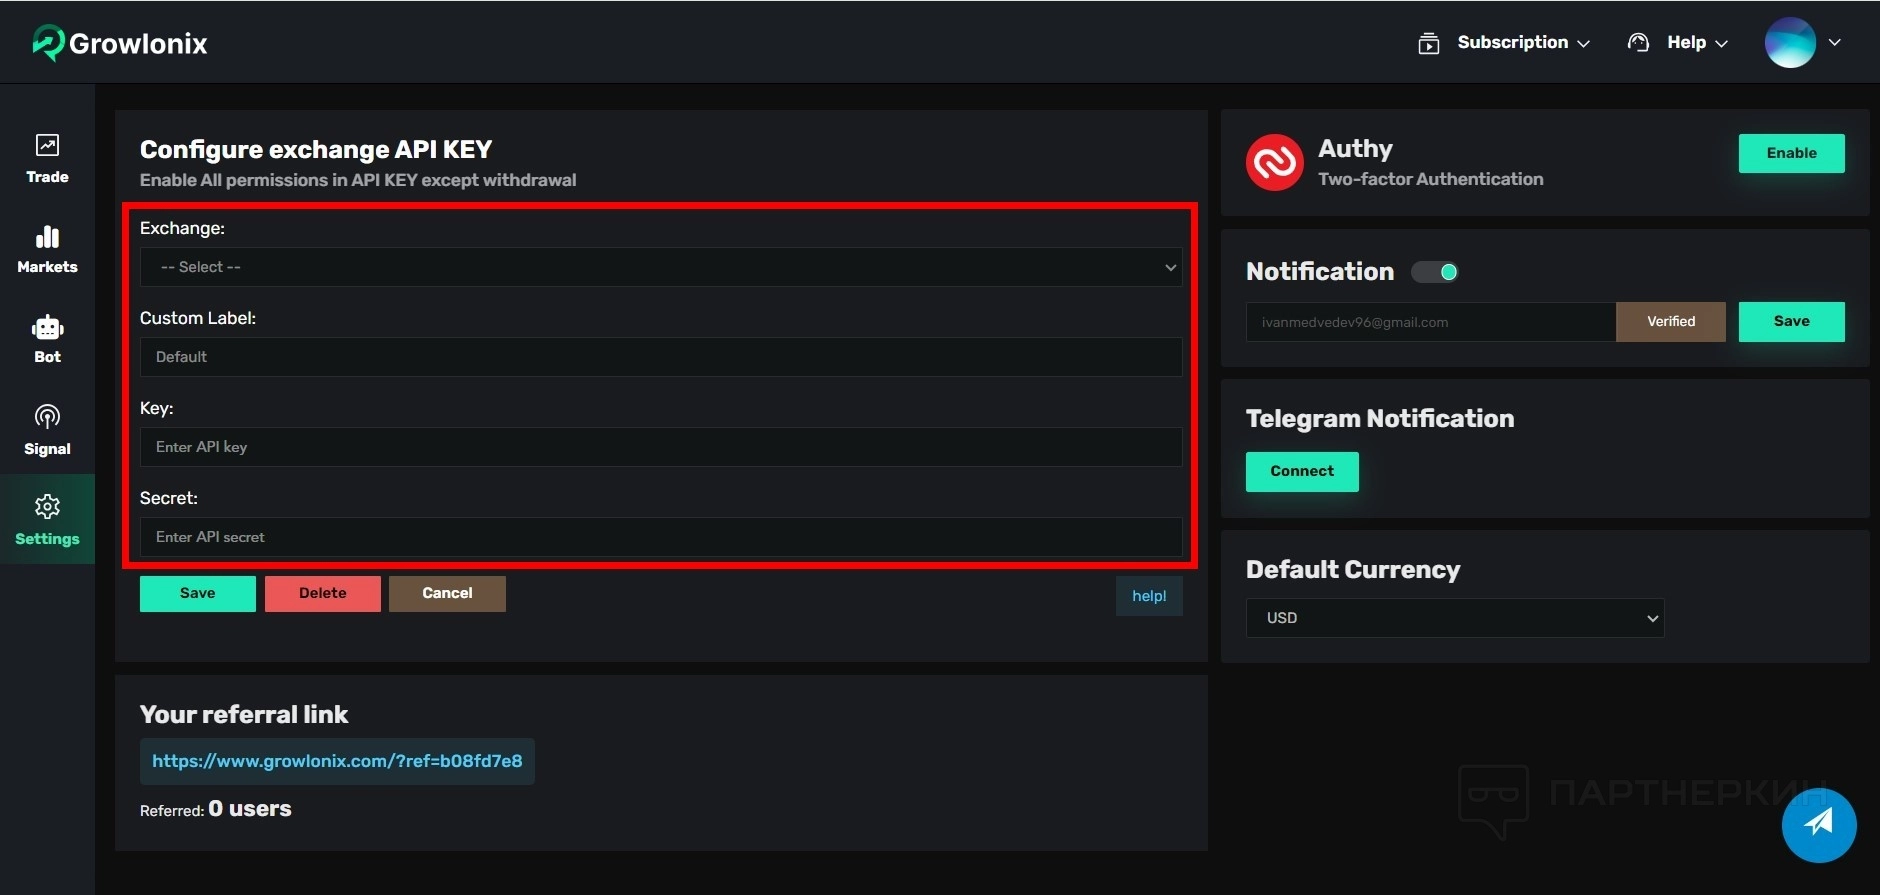Expand the profile chevron arrow
This screenshot has width=1880, height=895.
click(1835, 43)
